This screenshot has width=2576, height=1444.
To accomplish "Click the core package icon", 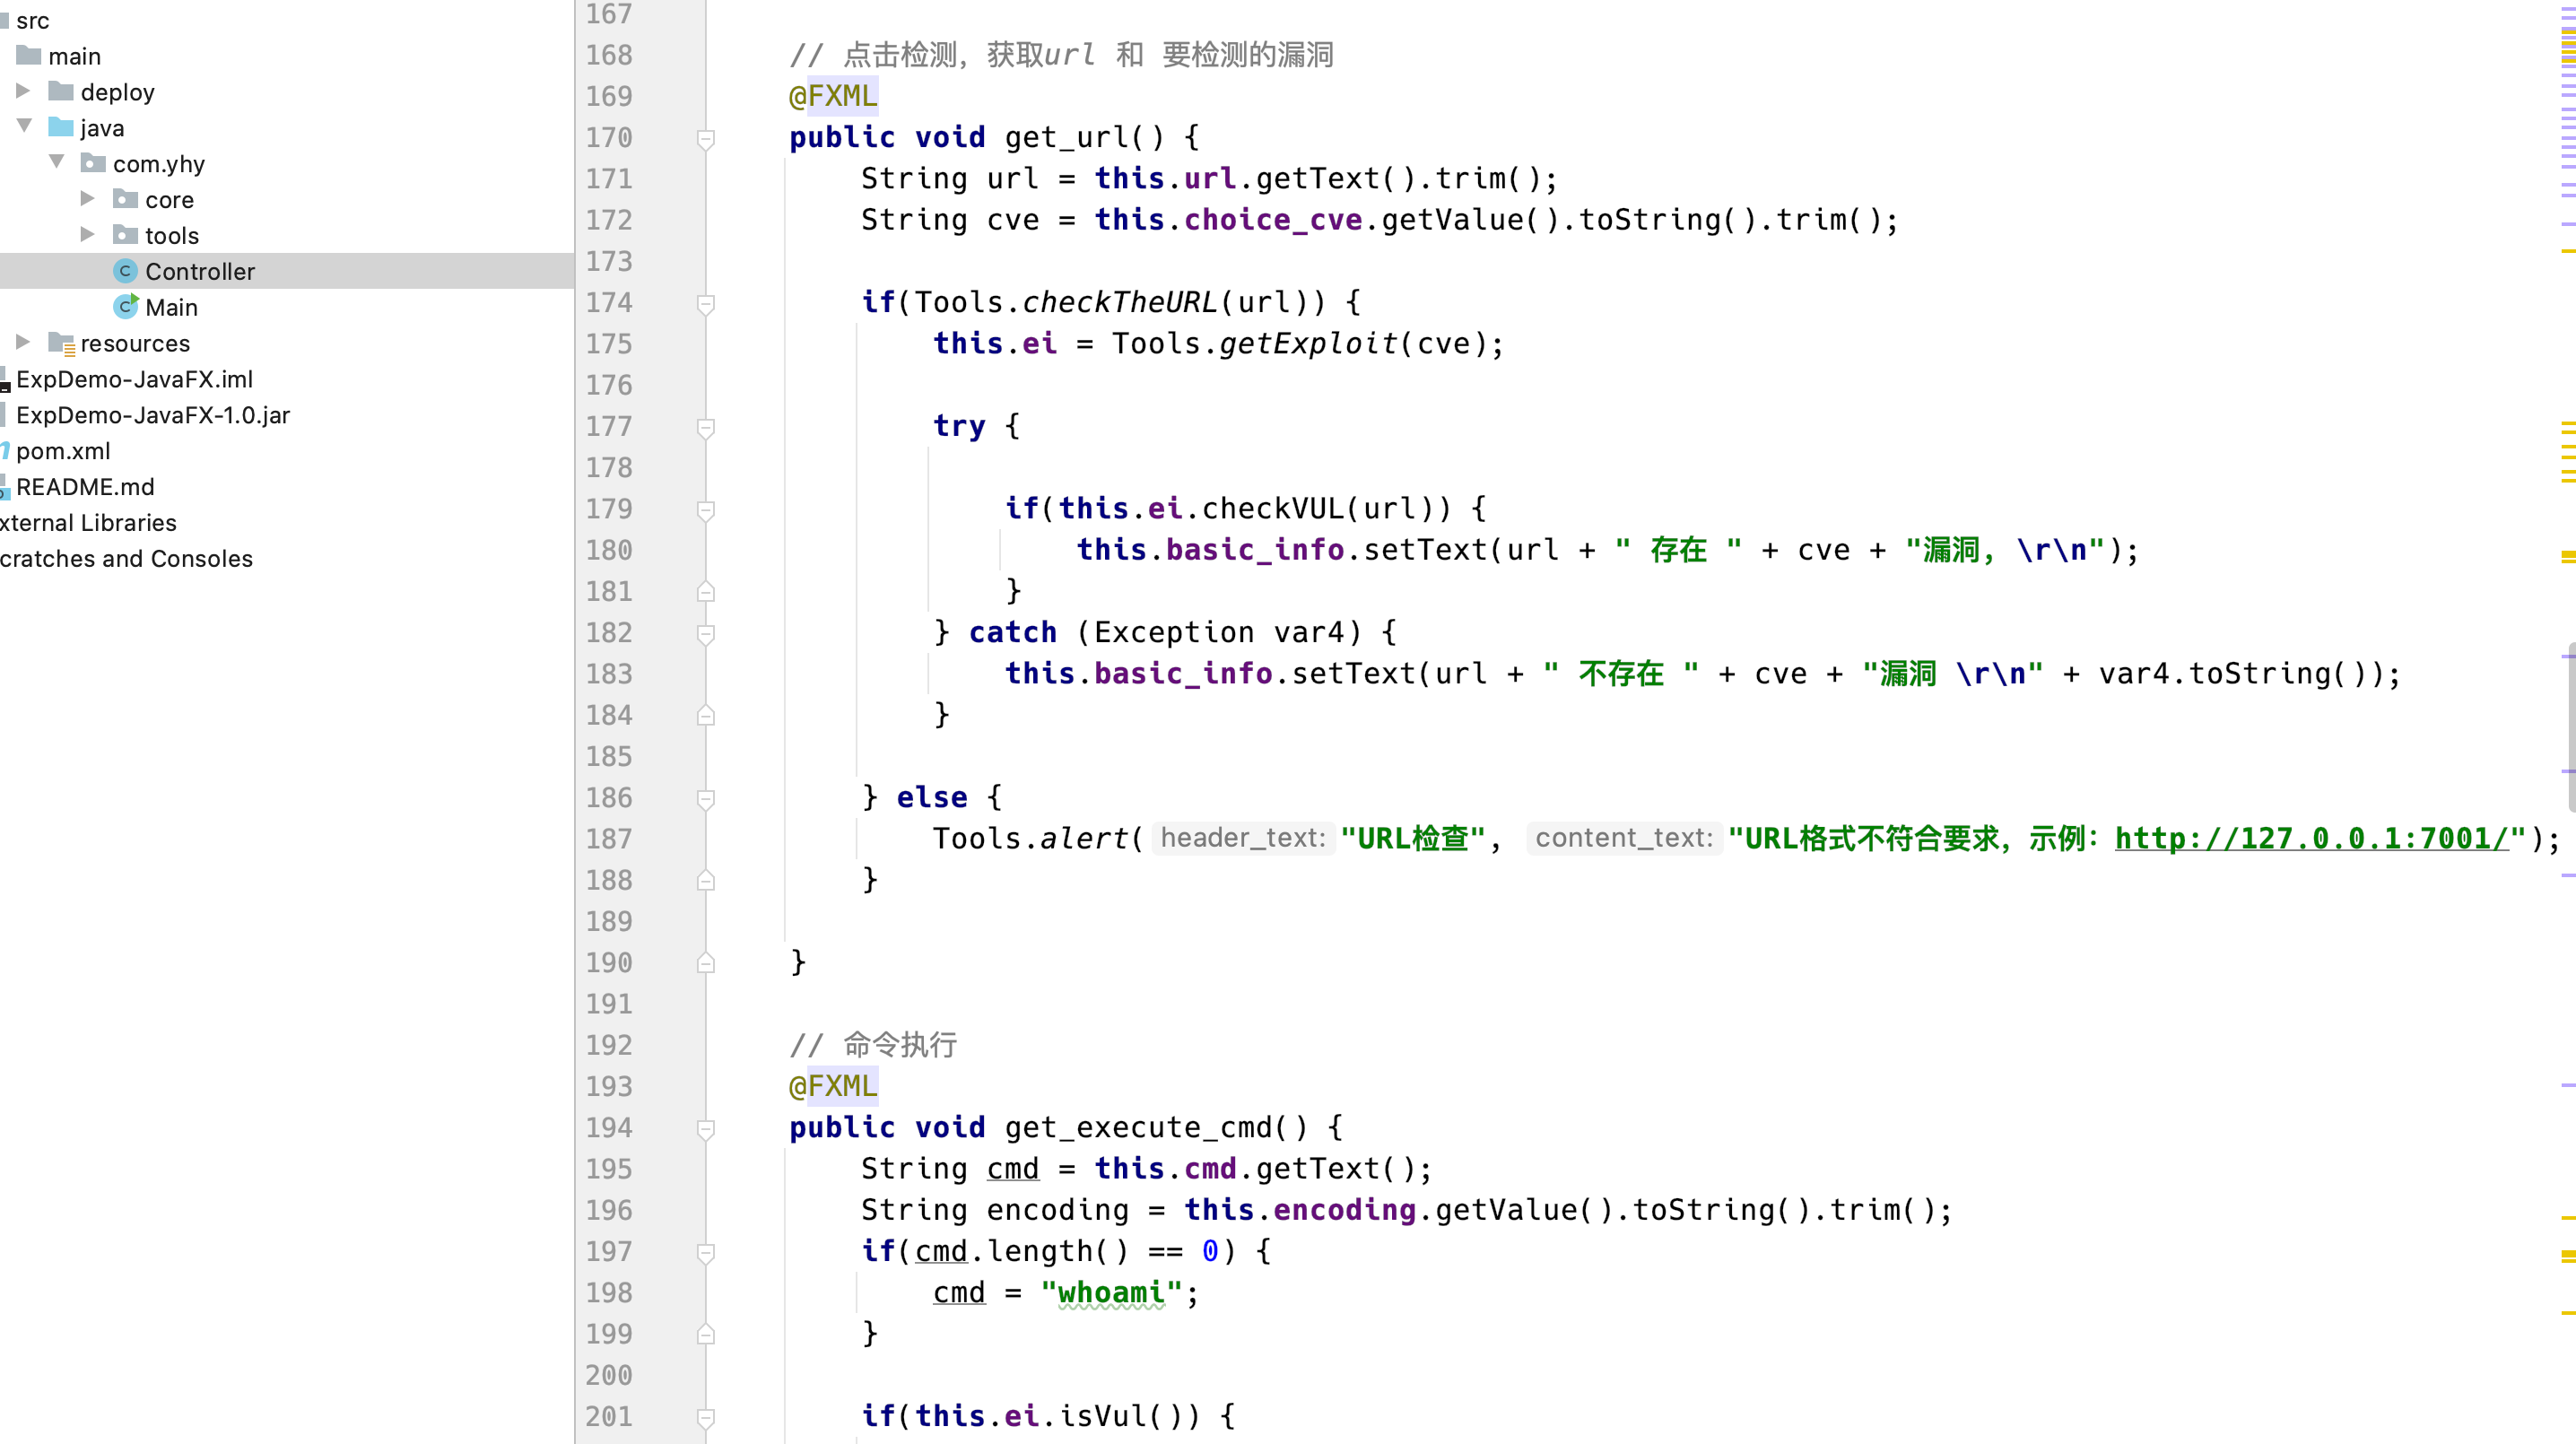I will pos(125,199).
